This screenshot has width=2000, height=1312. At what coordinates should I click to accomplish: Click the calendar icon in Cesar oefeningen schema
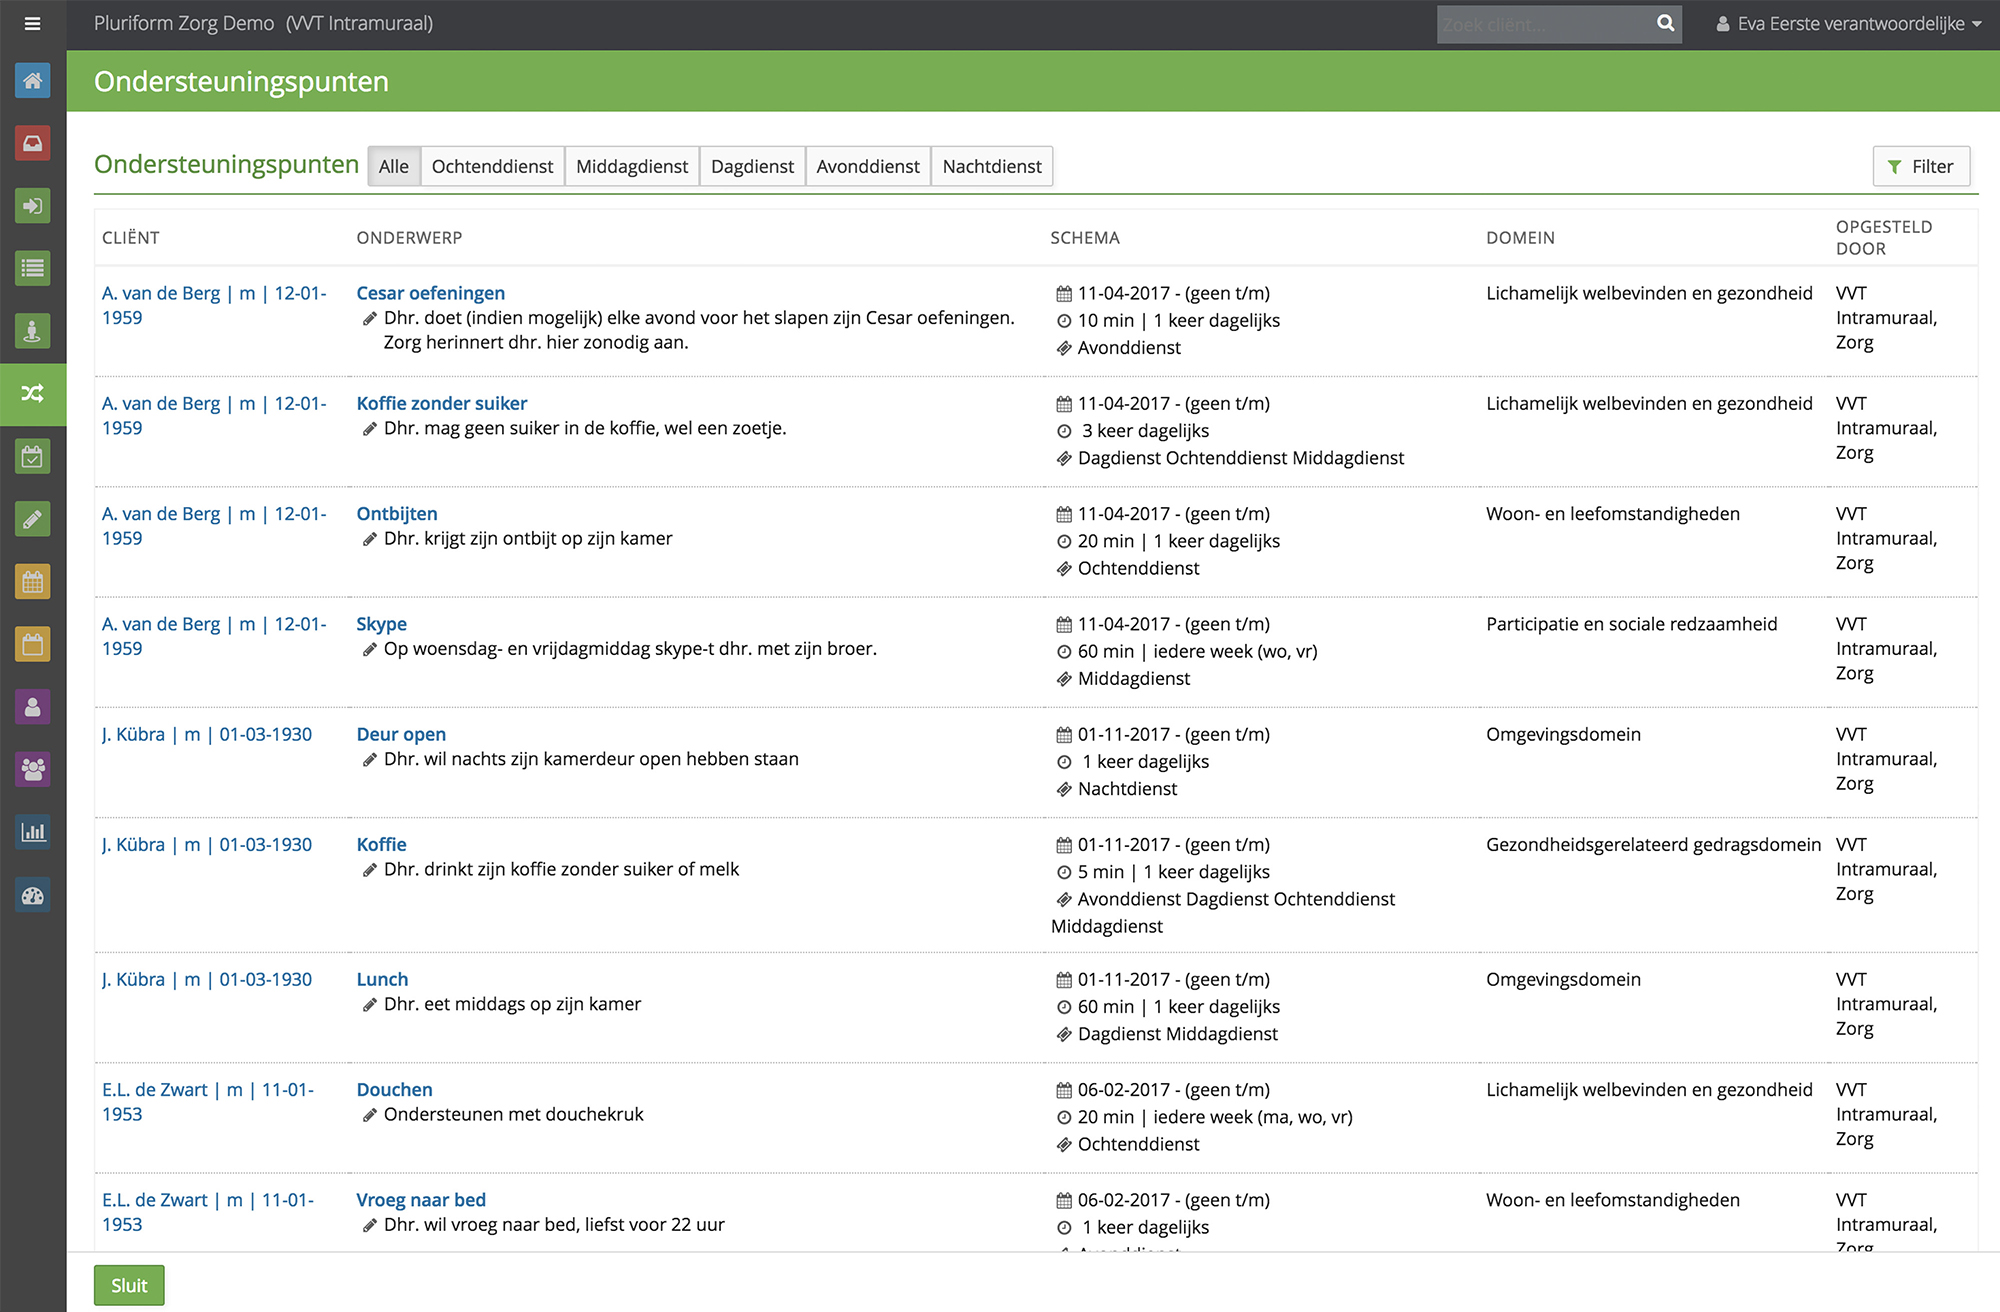coord(1064,294)
